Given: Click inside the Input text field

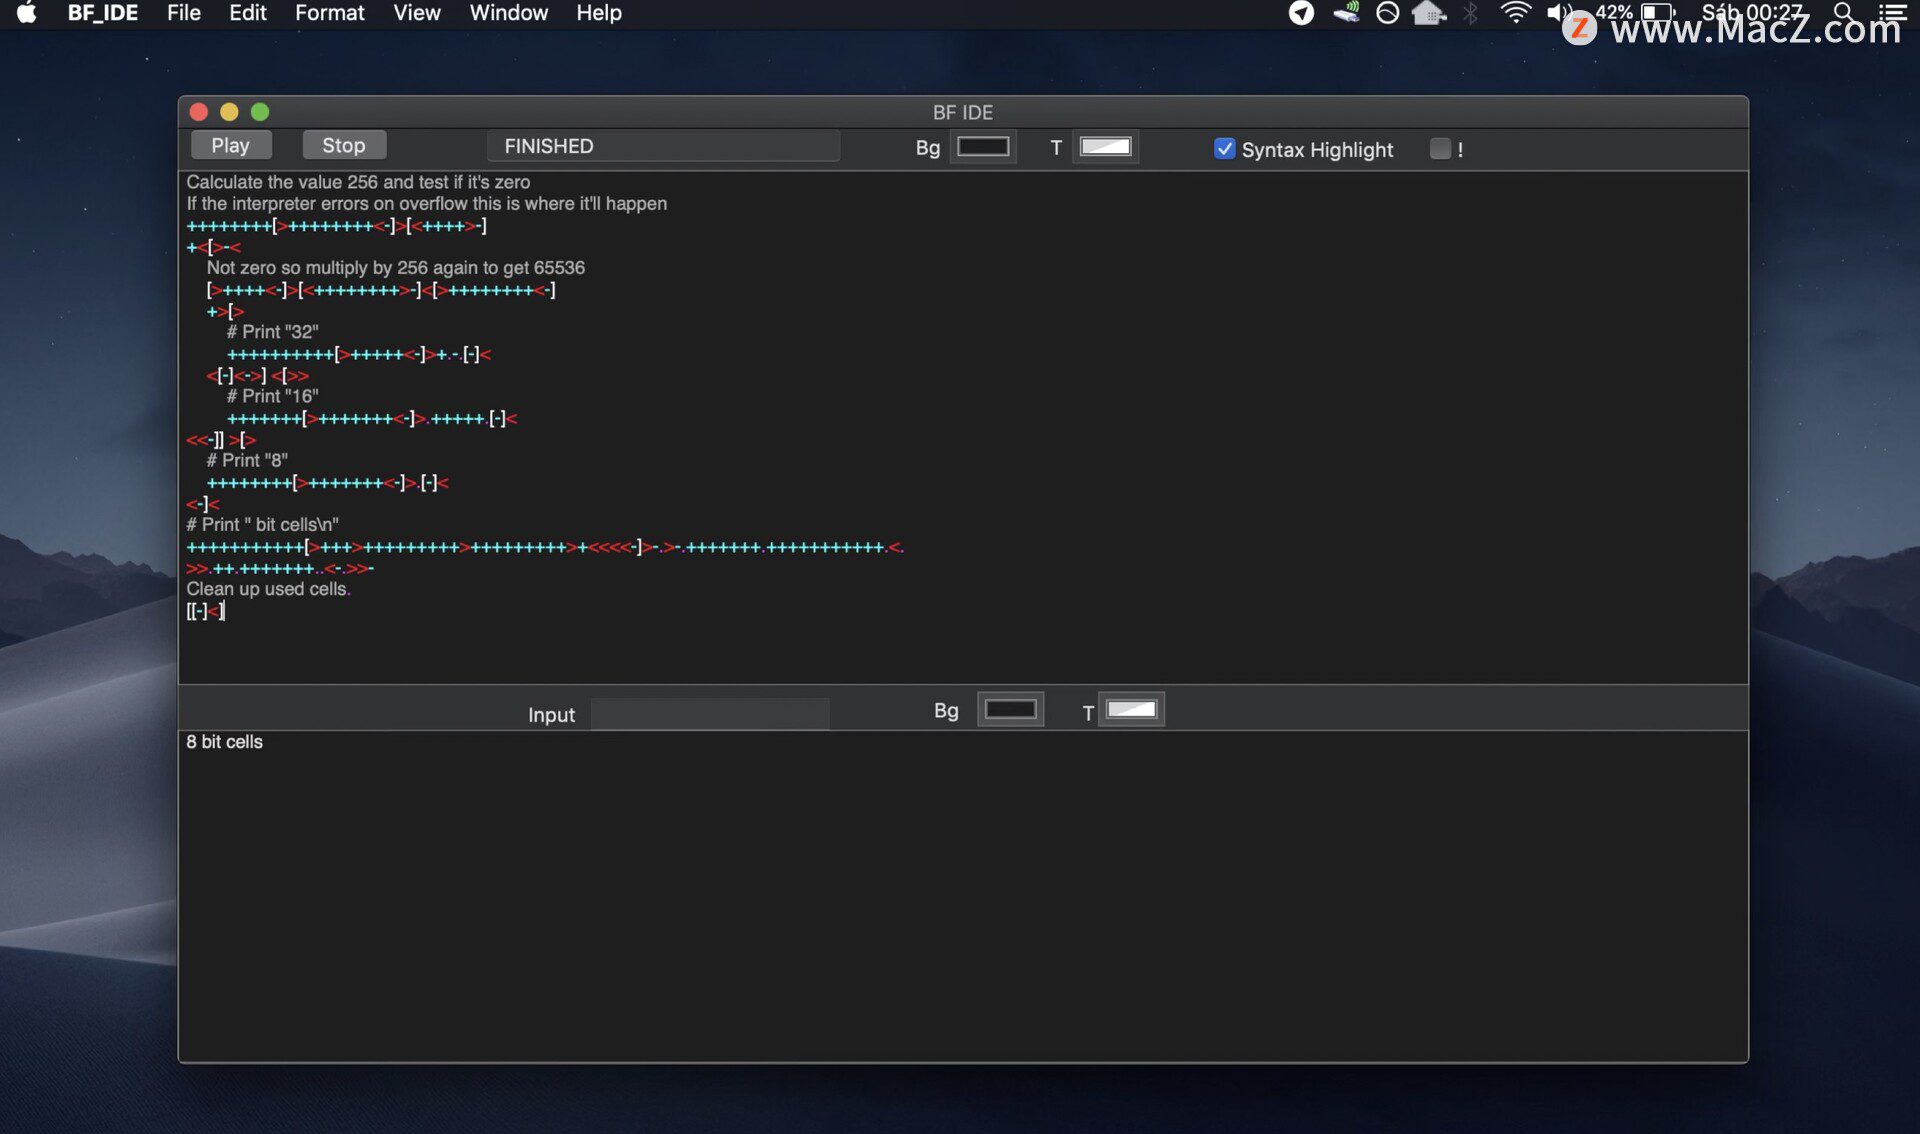Looking at the screenshot, I should 709,713.
